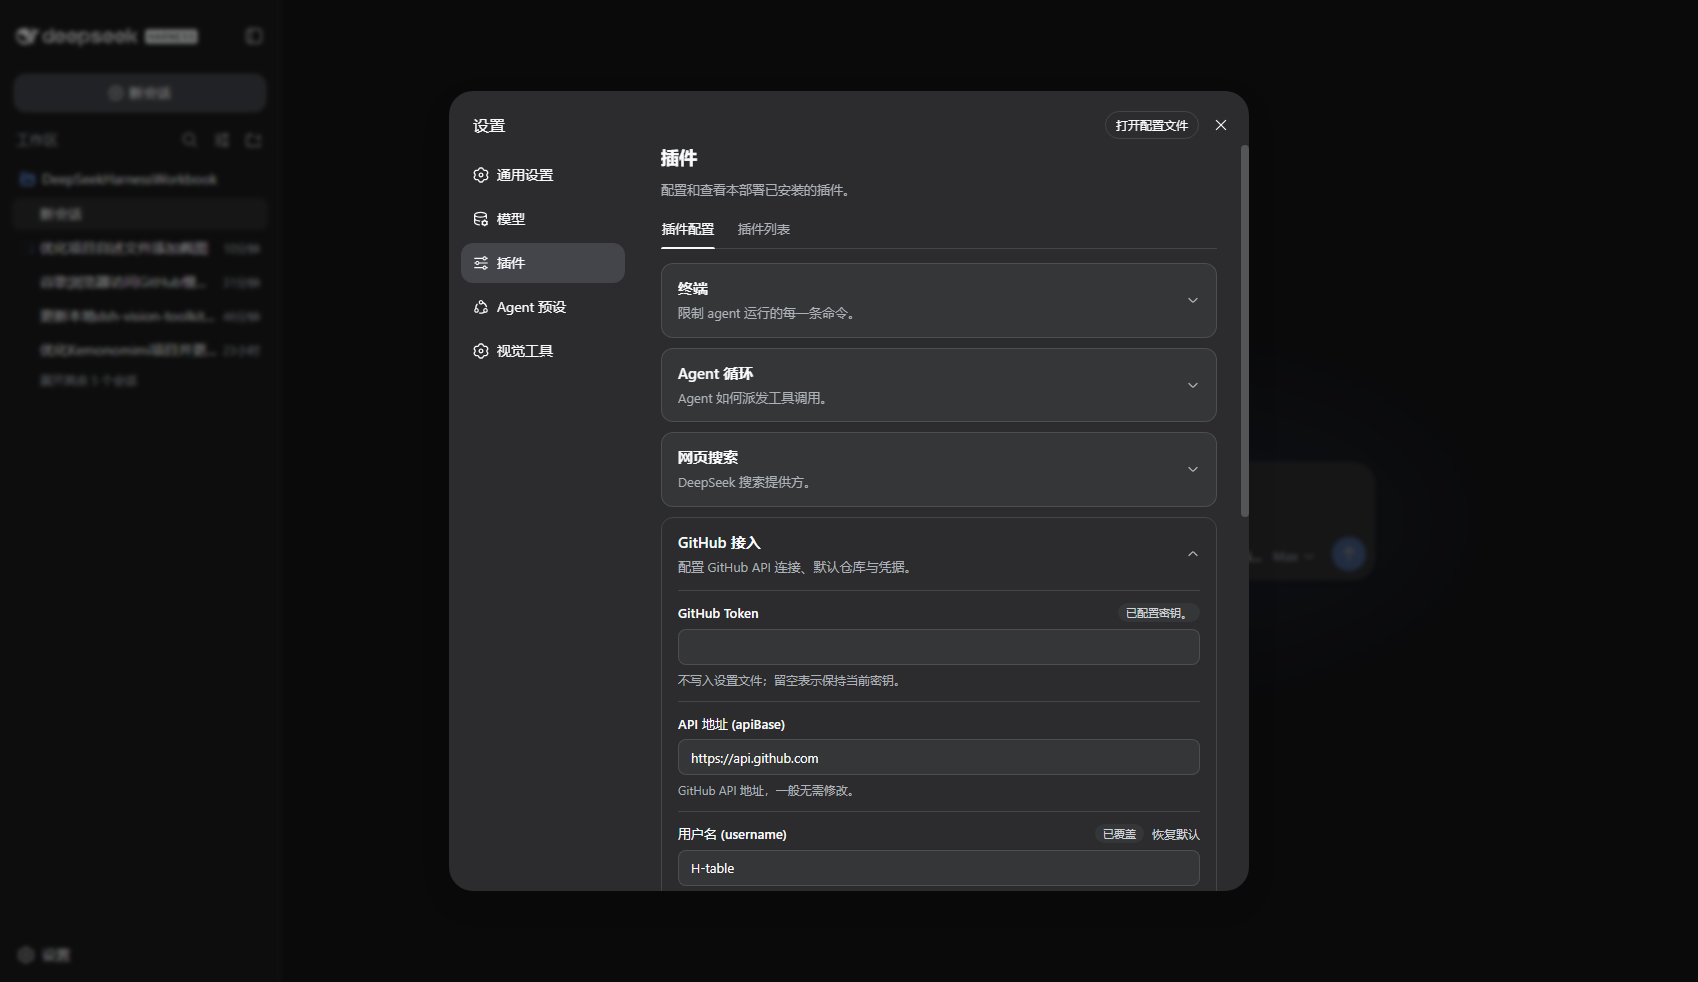1698x982 pixels.
Task: Click the blurred search icon in main sidebar
Action: (x=190, y=140)
